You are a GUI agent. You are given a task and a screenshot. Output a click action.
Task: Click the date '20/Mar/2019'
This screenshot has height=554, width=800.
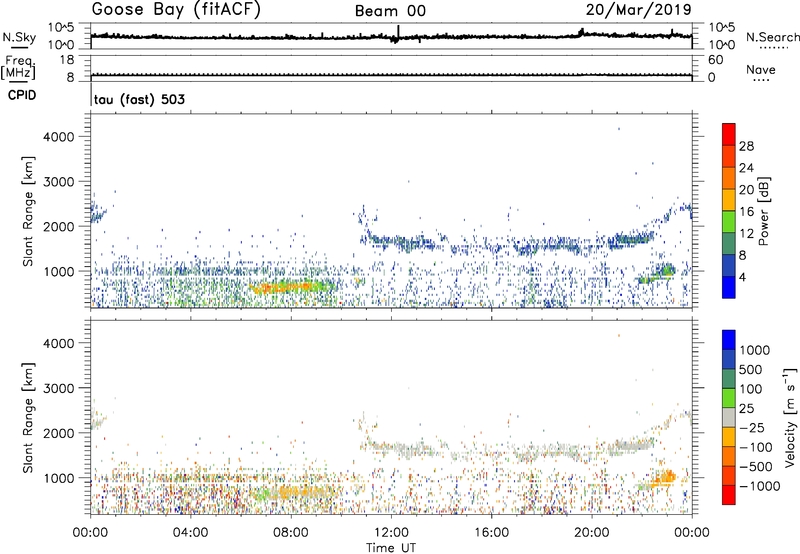(x=639, y=10)
